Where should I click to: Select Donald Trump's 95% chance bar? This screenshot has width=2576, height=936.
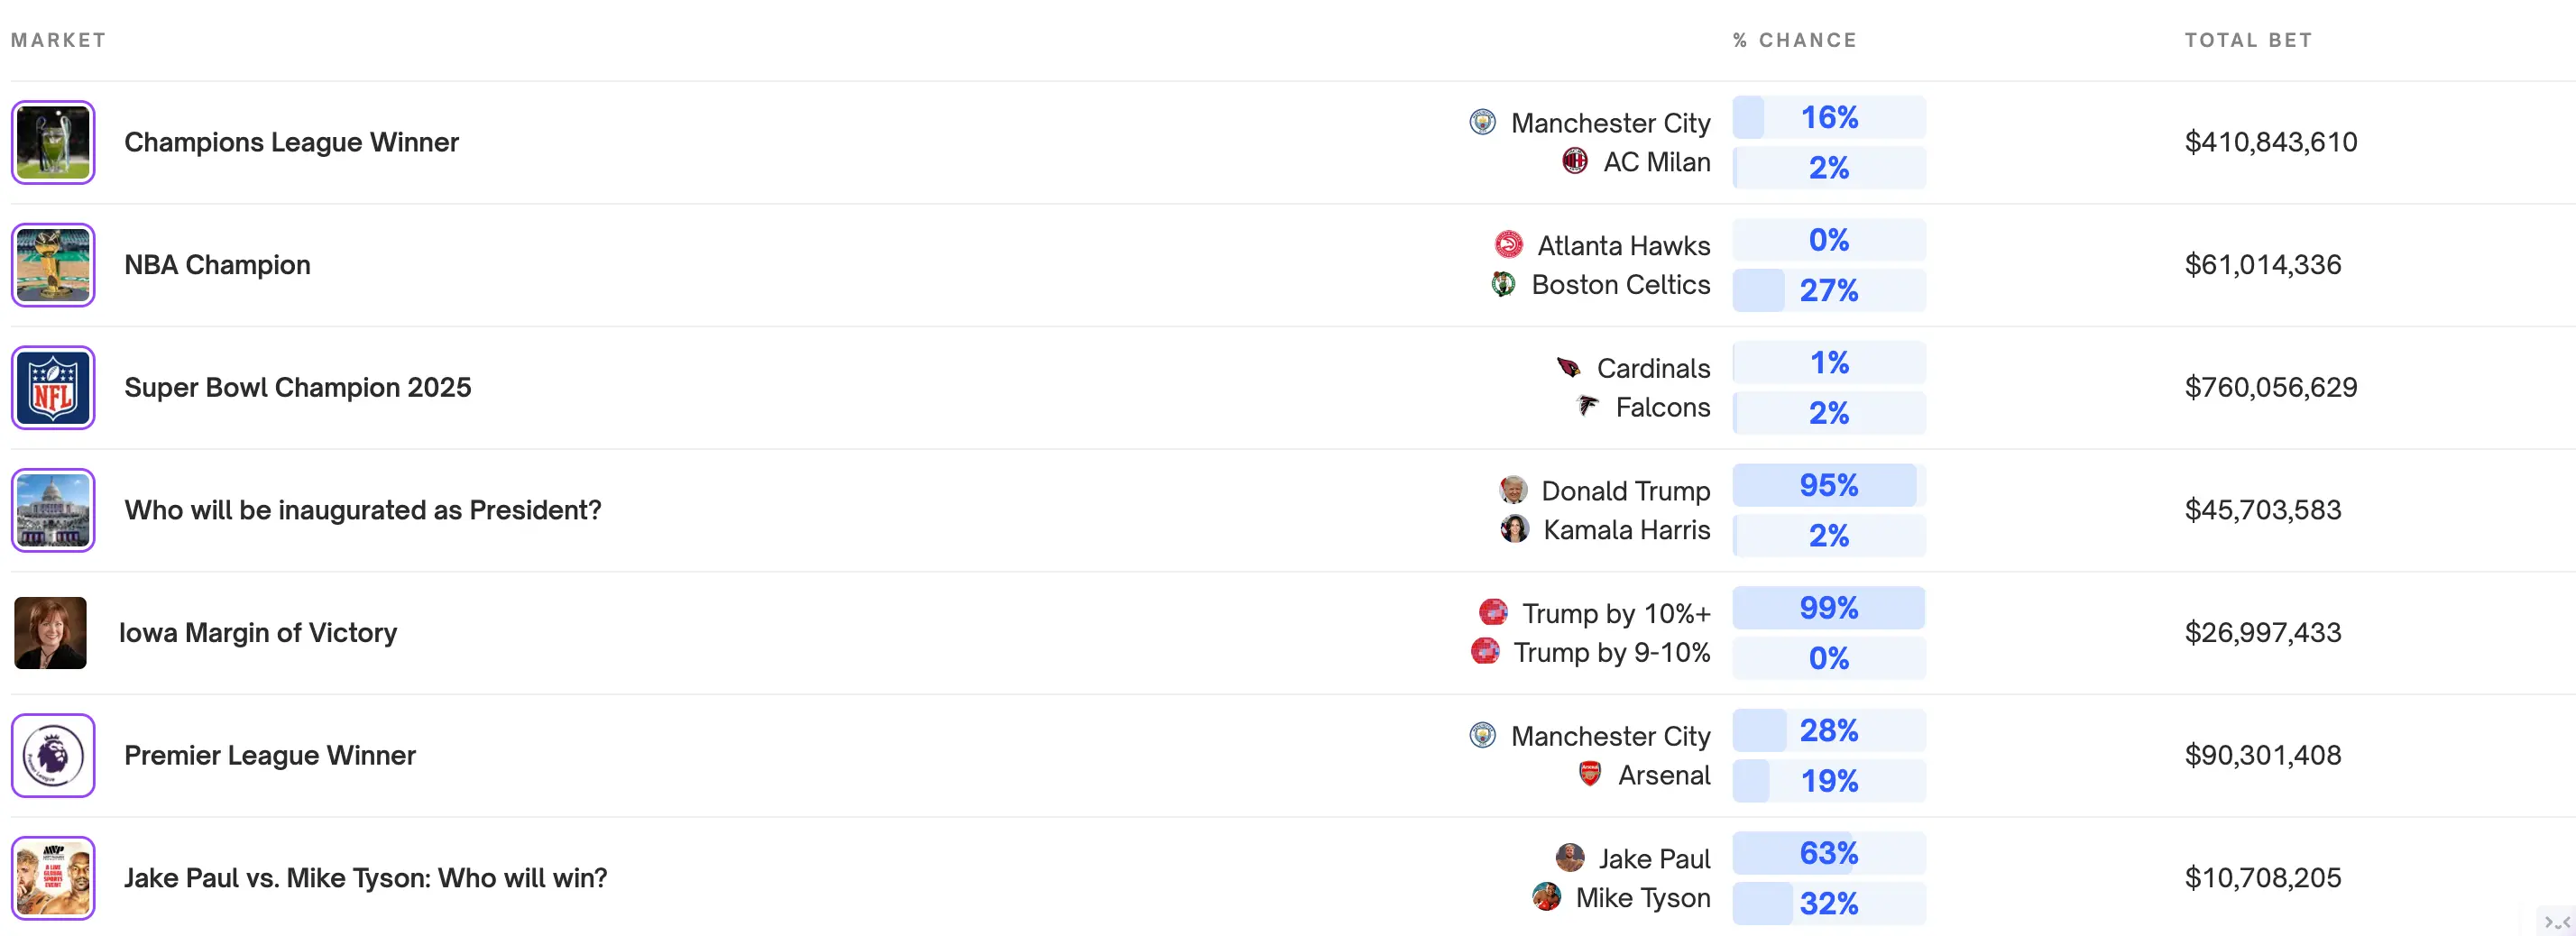[1828, 485]
